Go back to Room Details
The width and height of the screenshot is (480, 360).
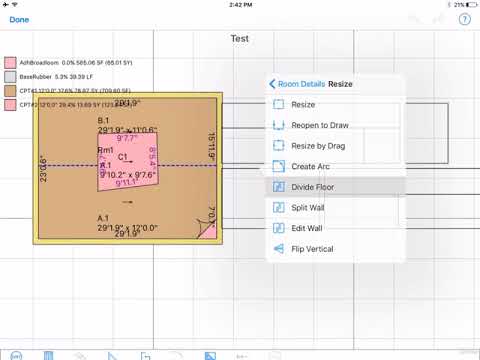tap(301, 84)
